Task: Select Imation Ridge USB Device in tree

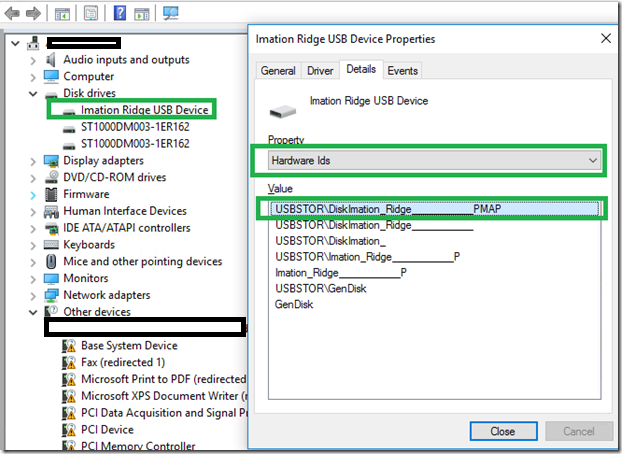Action: tap(144, 110)
